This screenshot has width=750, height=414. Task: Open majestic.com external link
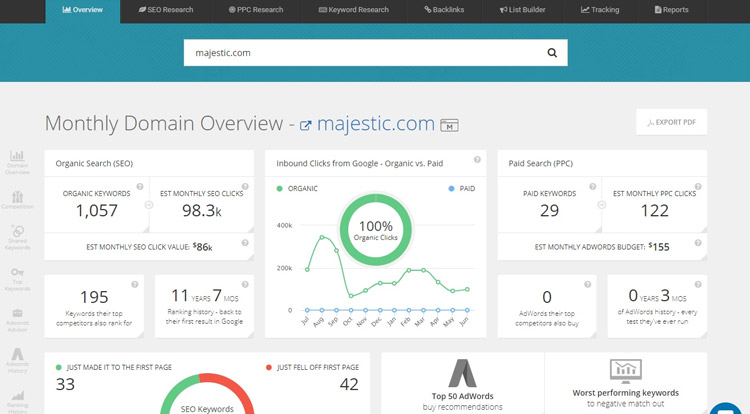[375, 124]
